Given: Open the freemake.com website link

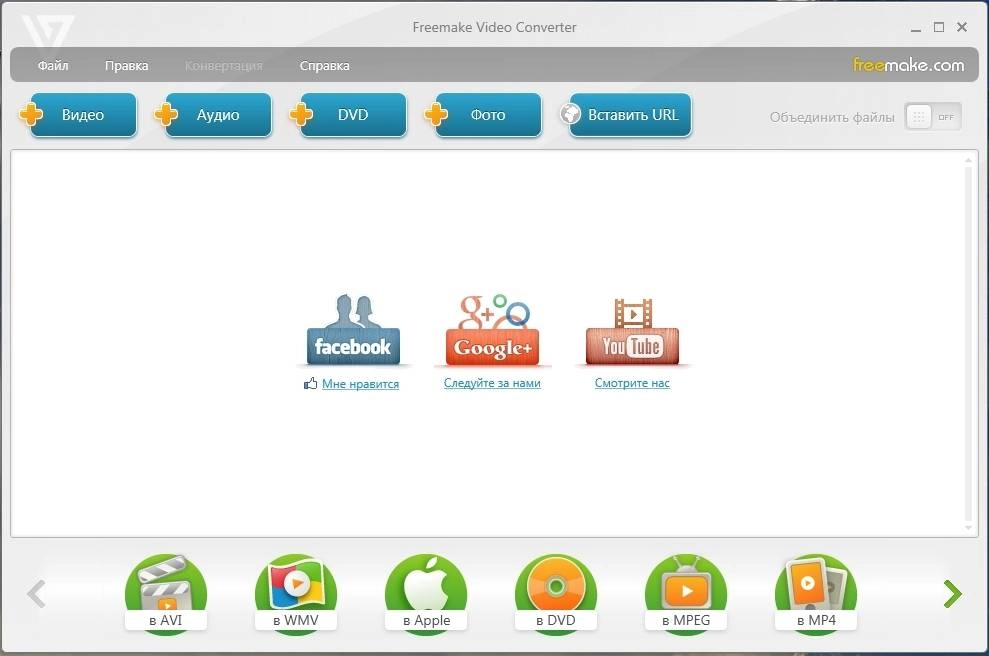Looking at the screenshot, I should [908, 65].
